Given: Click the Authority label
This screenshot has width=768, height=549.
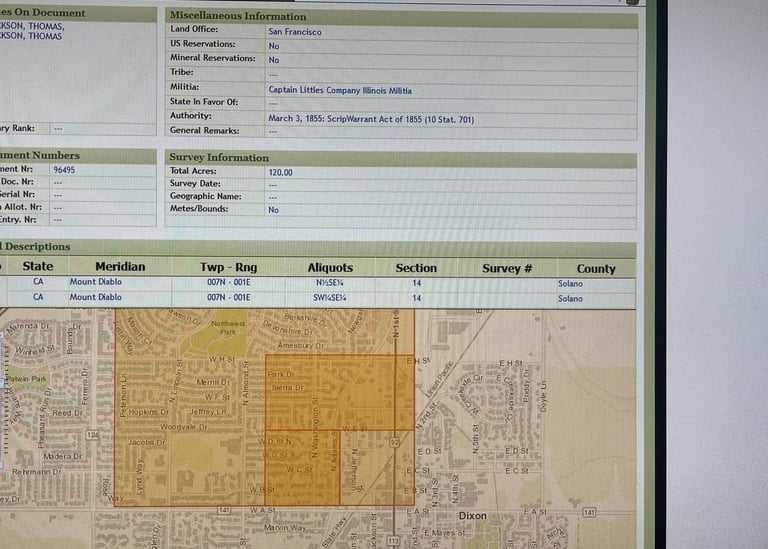Looking at the screenshot, I should point(191,116).
